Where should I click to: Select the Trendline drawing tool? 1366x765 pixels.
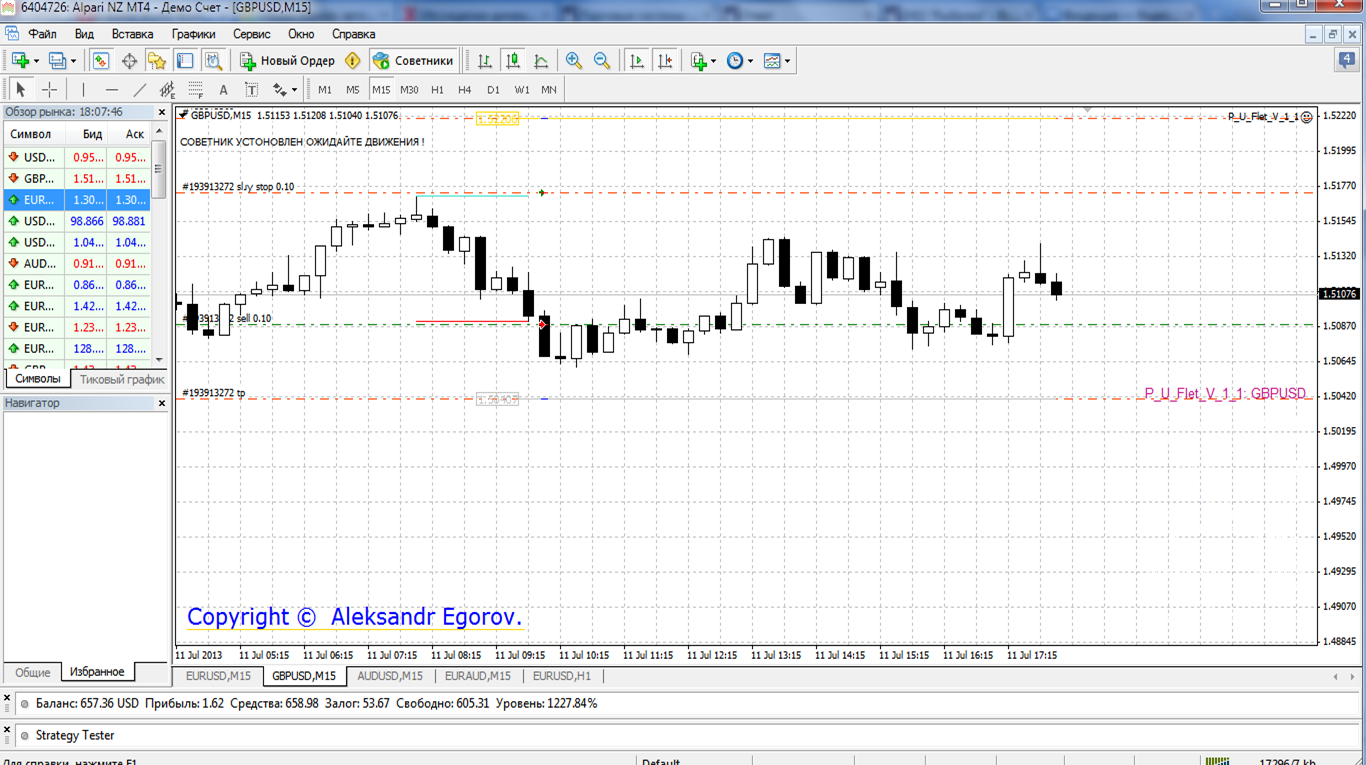[x=140, y=89]
